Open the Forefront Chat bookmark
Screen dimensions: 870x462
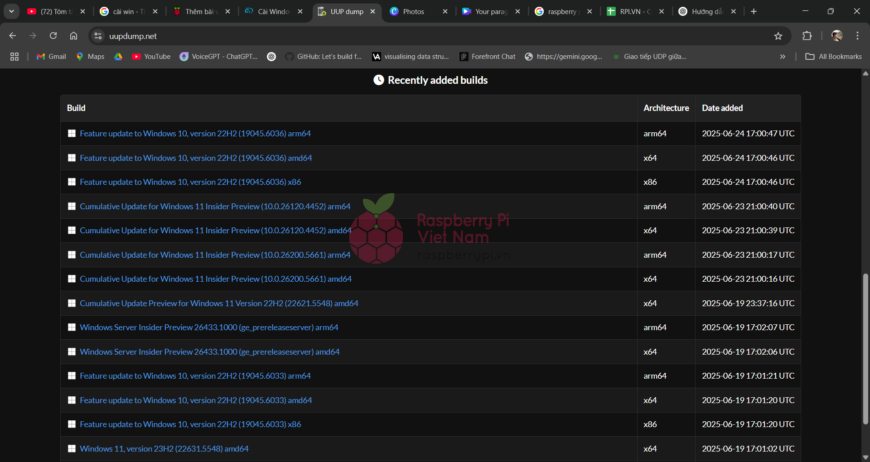click(x=488, y=57)
